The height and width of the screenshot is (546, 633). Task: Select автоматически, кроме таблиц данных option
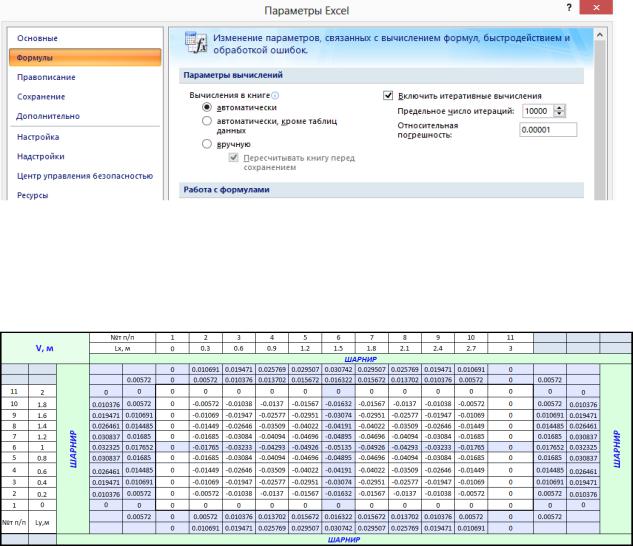tap(208, 120)
